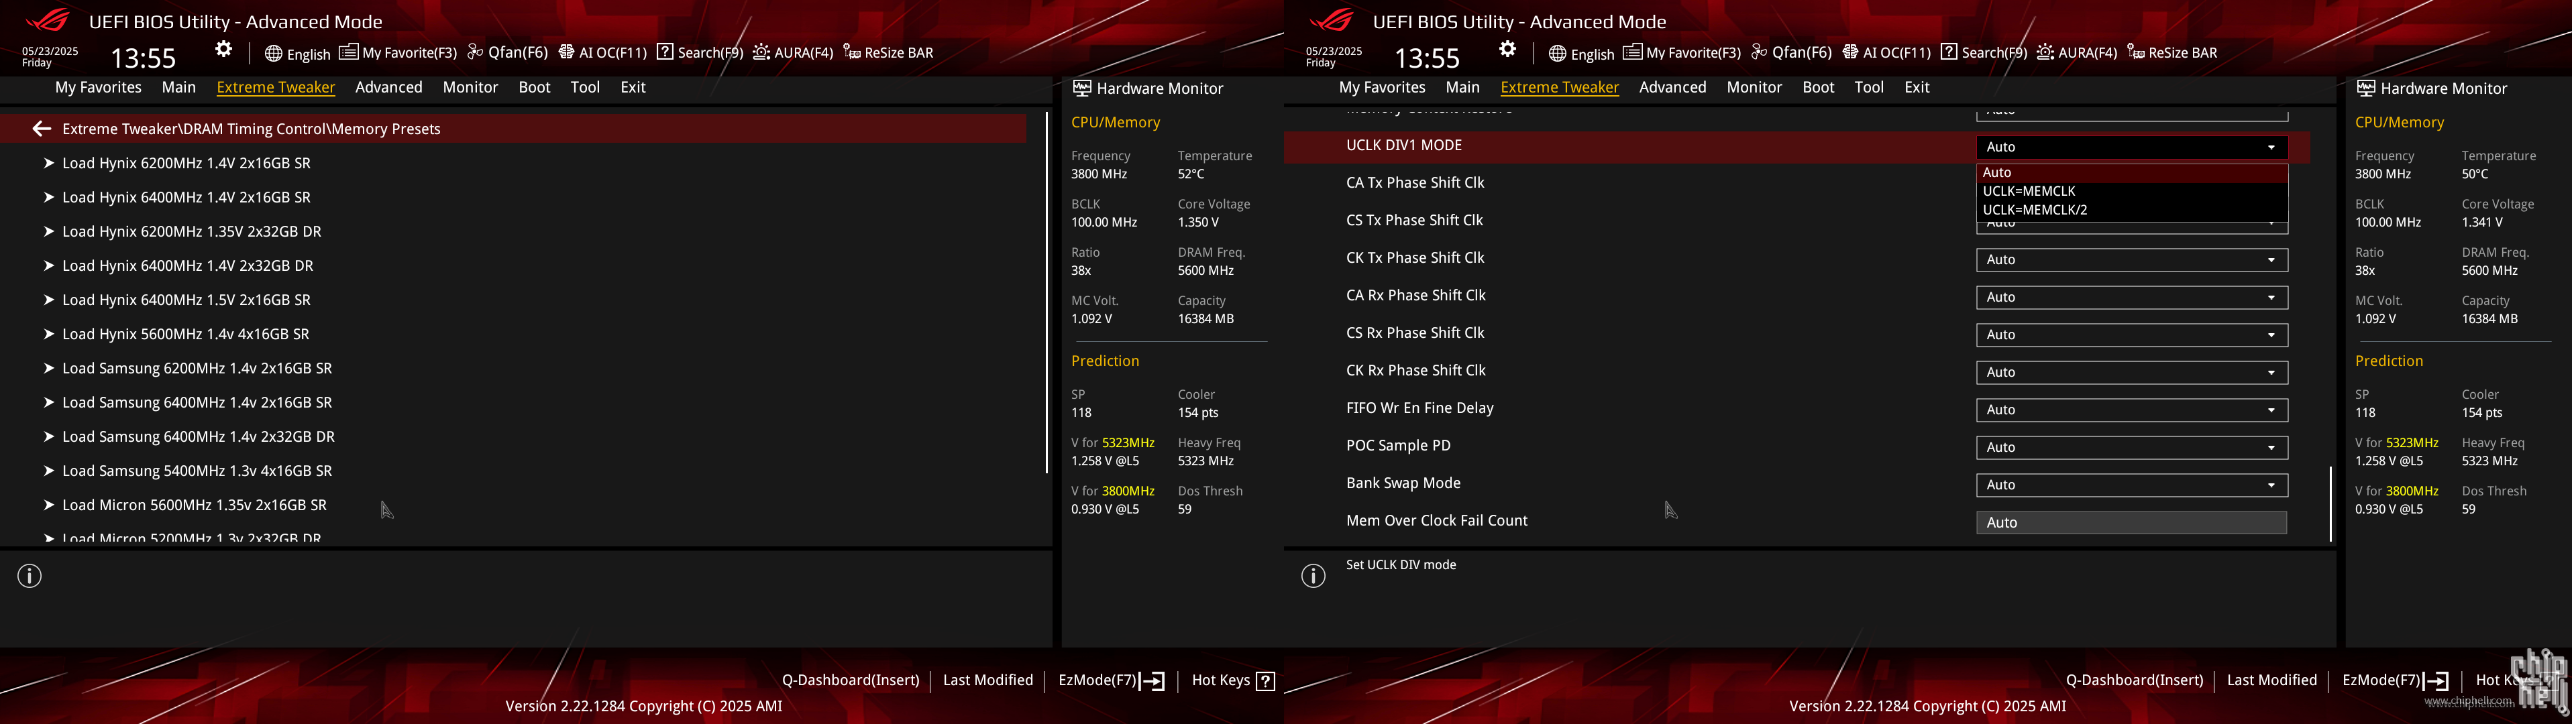The height and width of the screenshot is (724, 2576).
Task: Open Q-Dashboard(Insert) in right window
Action: [2134, 680]
